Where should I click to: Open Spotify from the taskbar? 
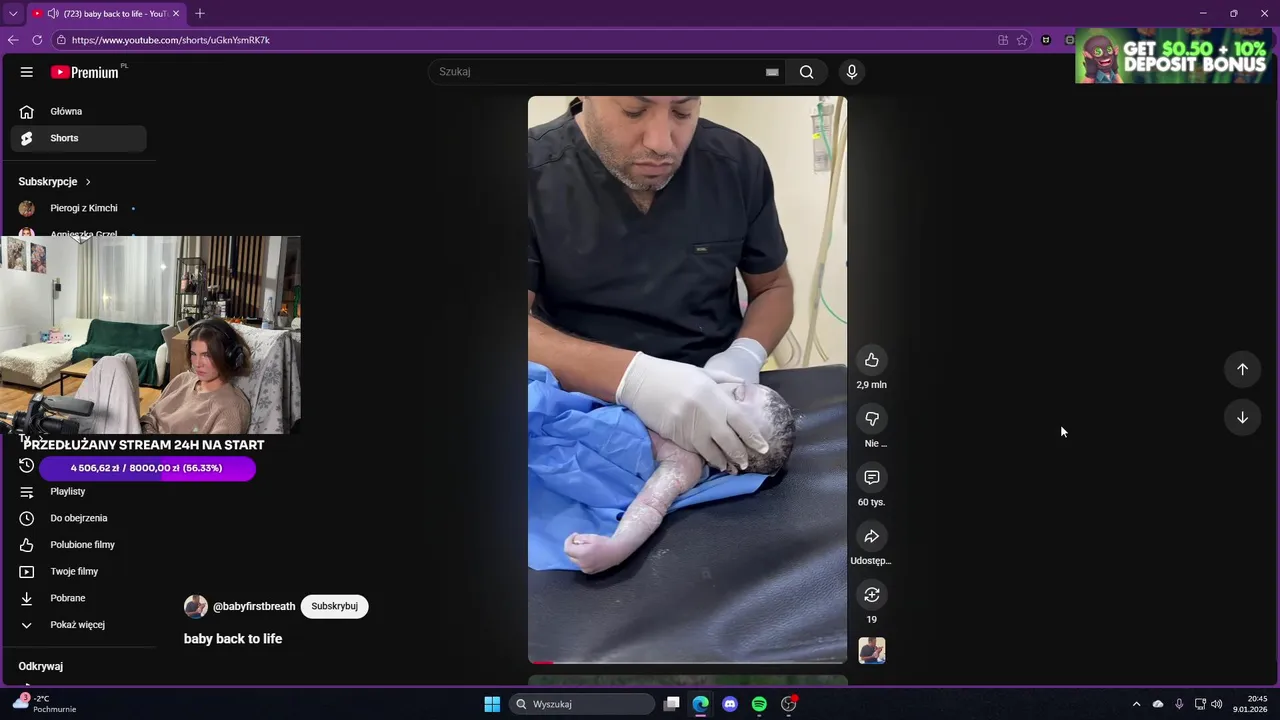pos(759,704)
